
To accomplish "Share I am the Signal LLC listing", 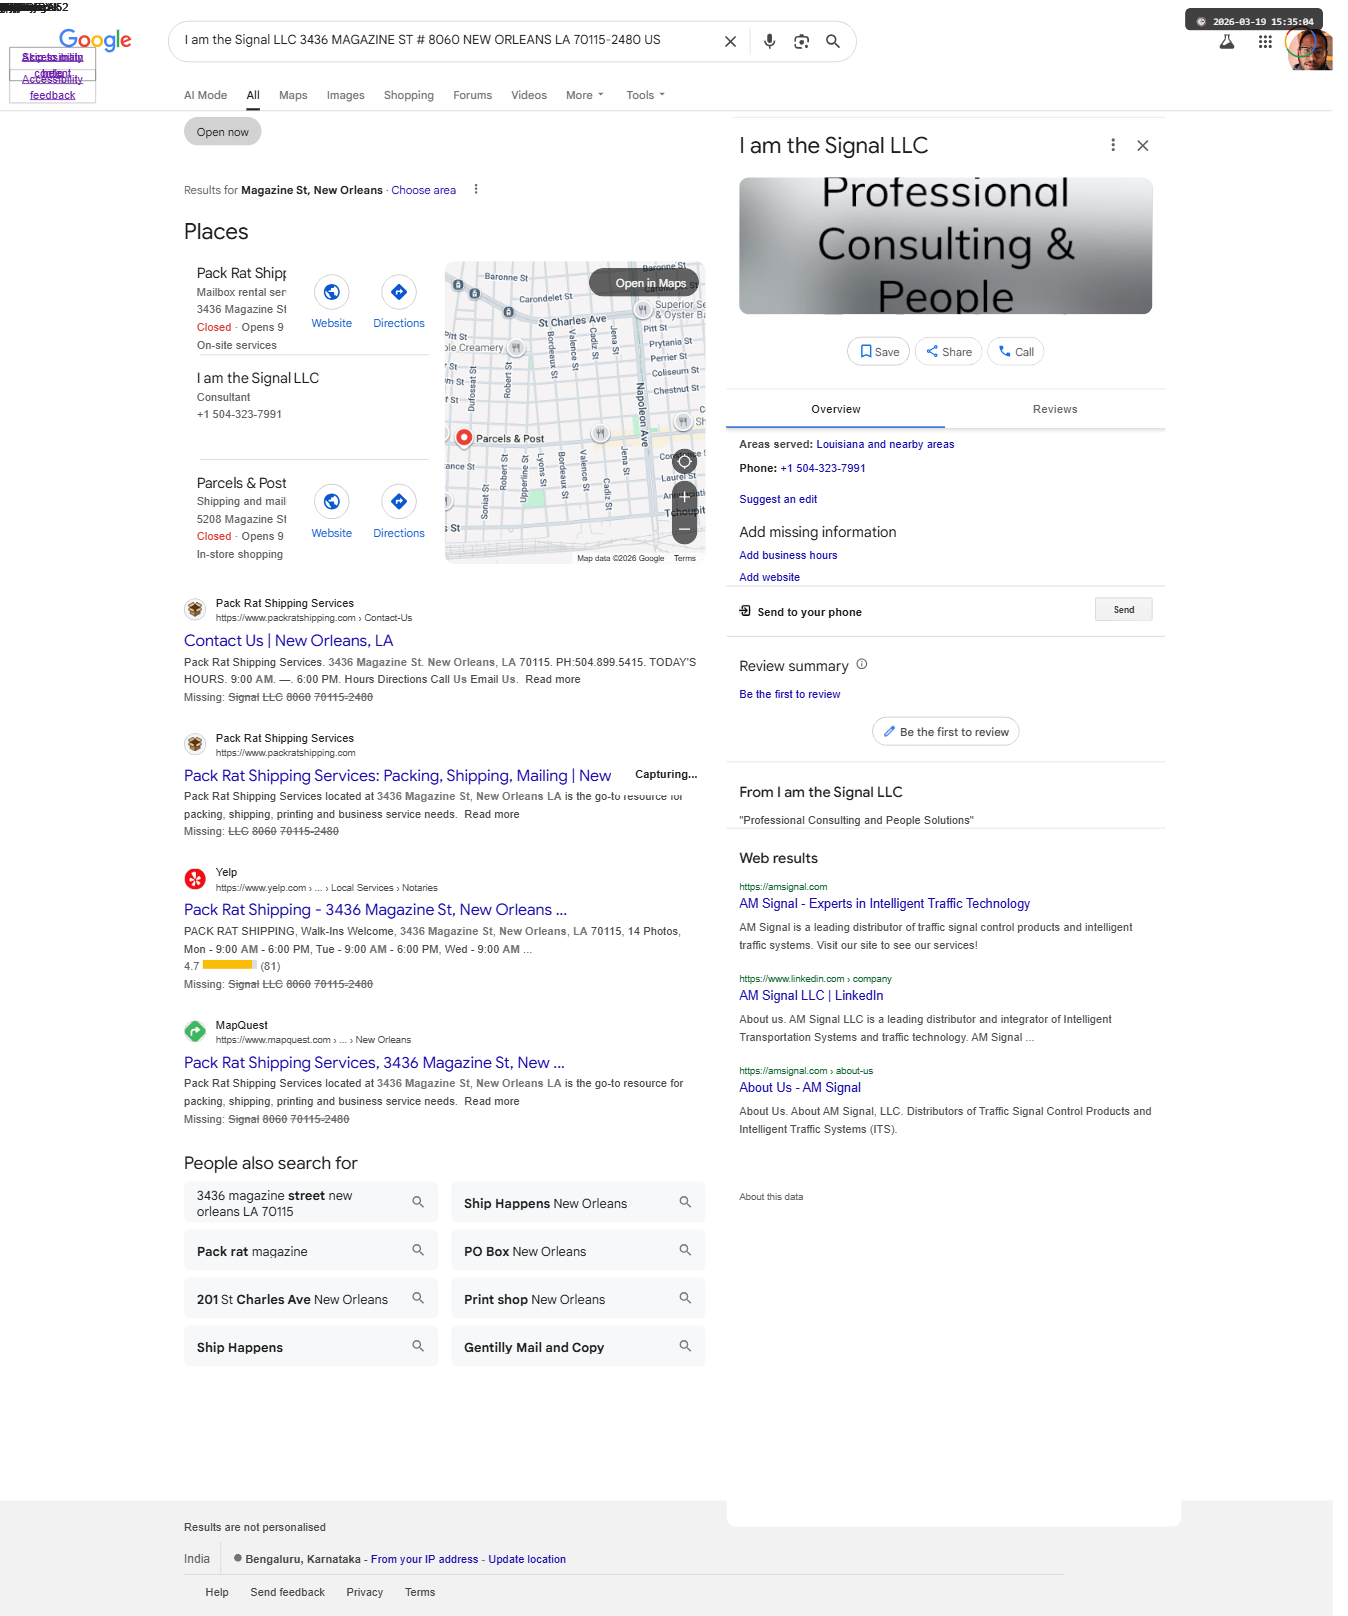I will (x=948, y=351).
